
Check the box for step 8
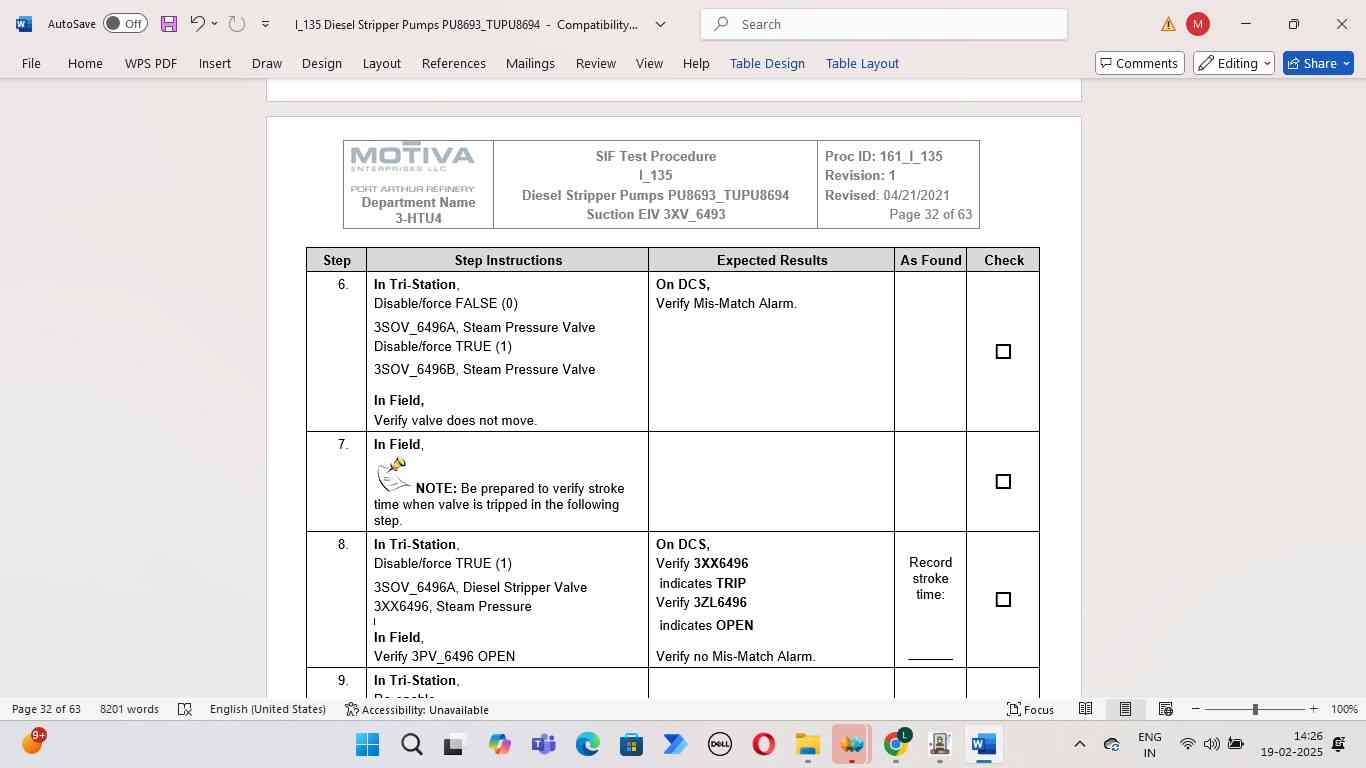[x=1003, y=599]
